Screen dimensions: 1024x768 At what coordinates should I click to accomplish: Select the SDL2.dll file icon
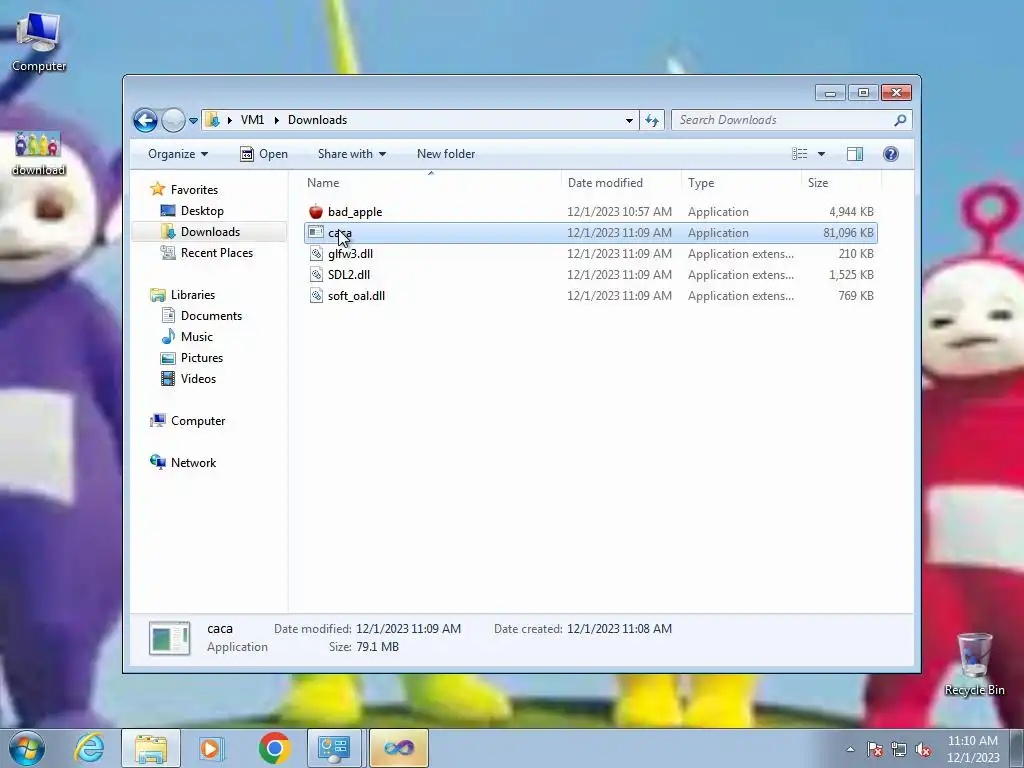tap(316, 275)
